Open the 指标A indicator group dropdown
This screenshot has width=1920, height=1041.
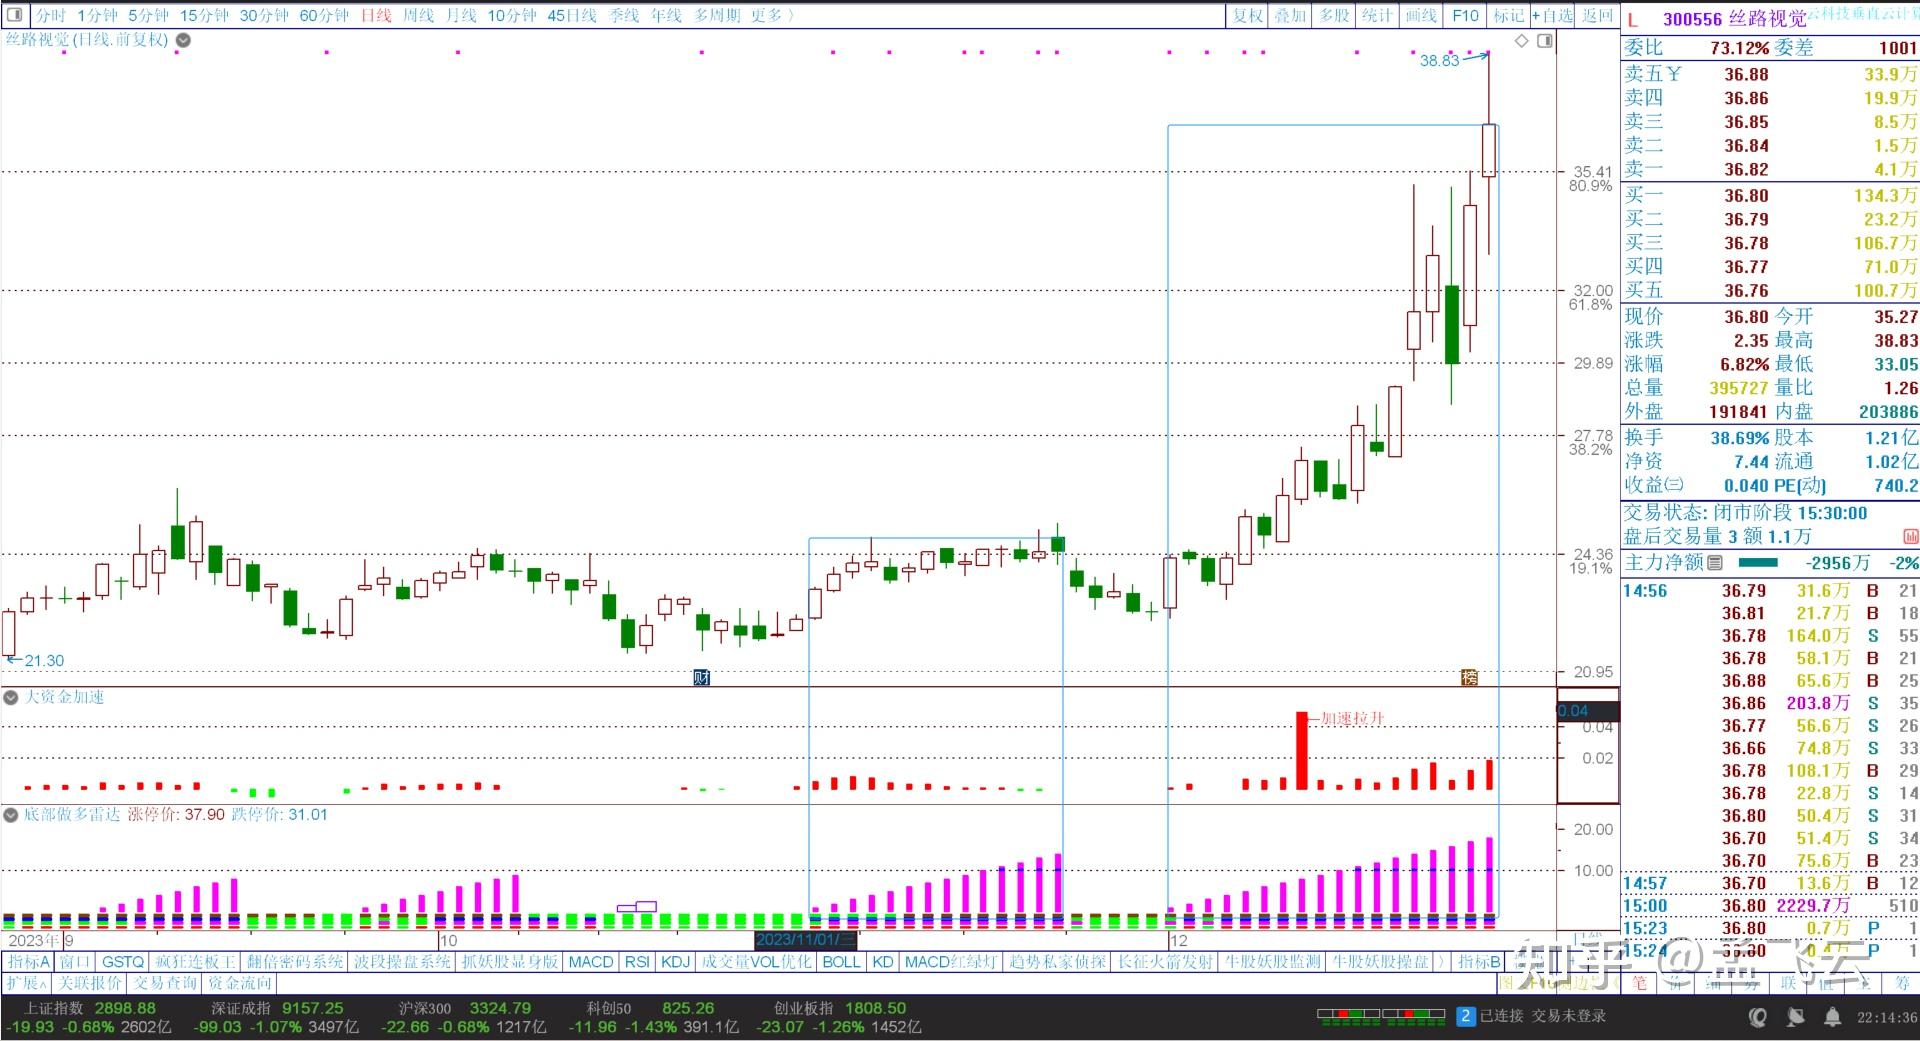29,962
